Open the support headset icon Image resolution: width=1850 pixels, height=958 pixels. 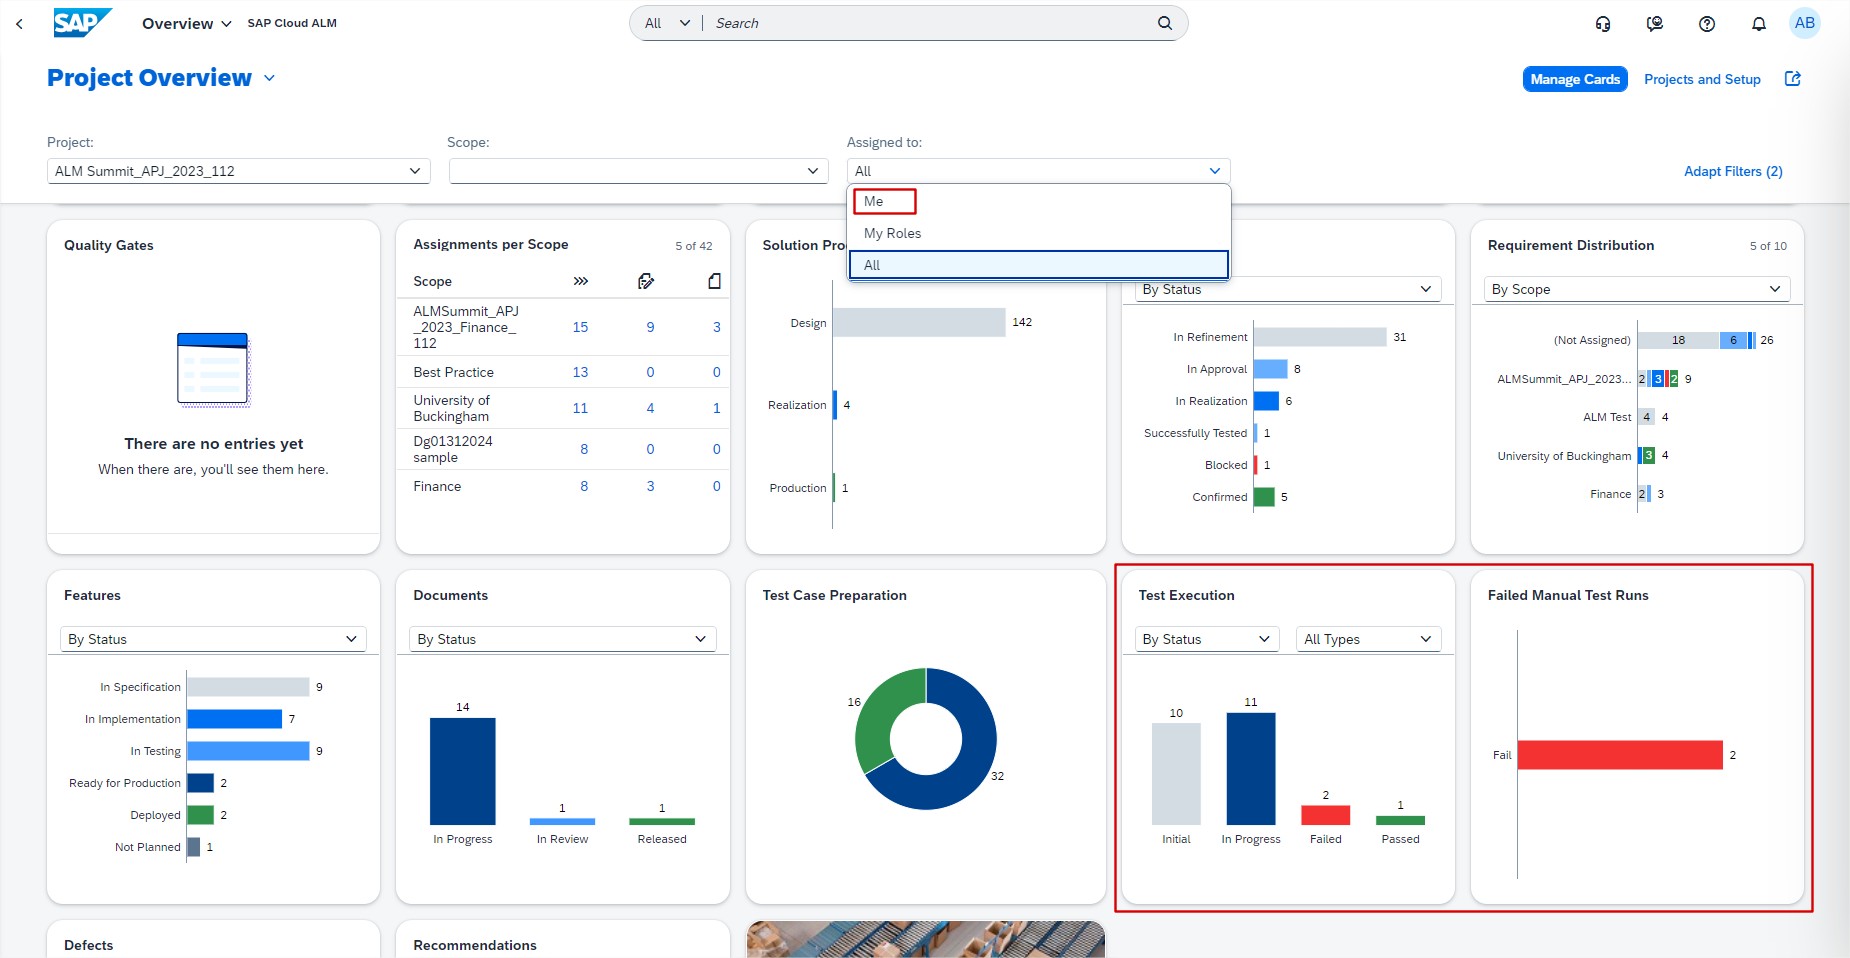[1603, 24]
